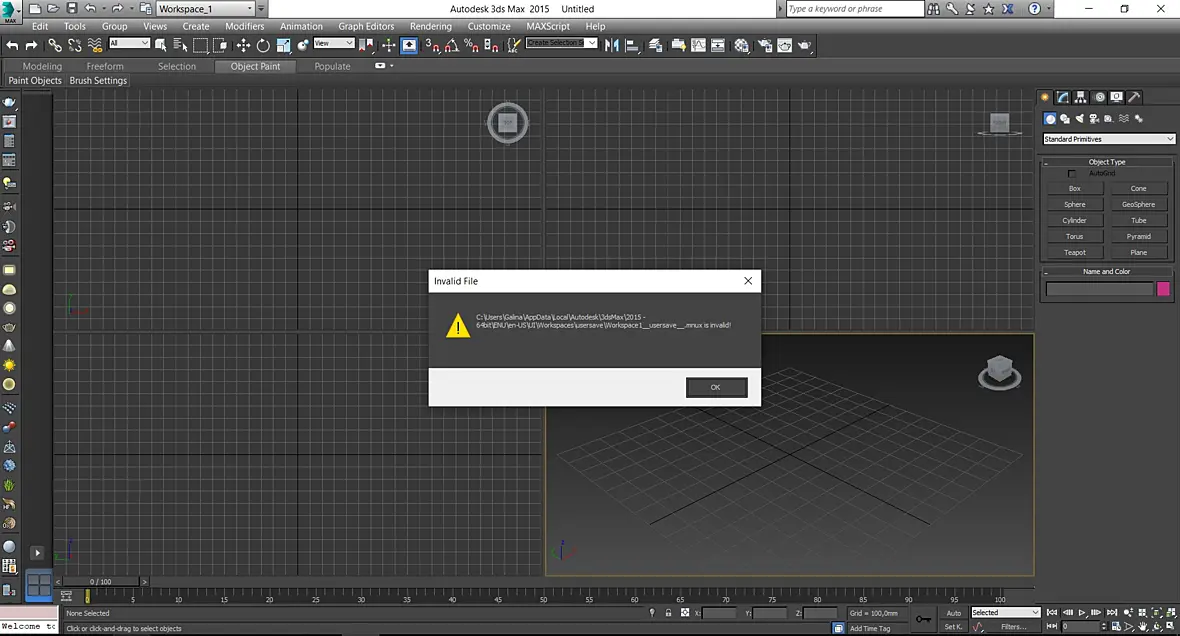Screen dimensions: 1180x636
Task: Collapse the Name and Color rollout
Action: point(1106,272)
